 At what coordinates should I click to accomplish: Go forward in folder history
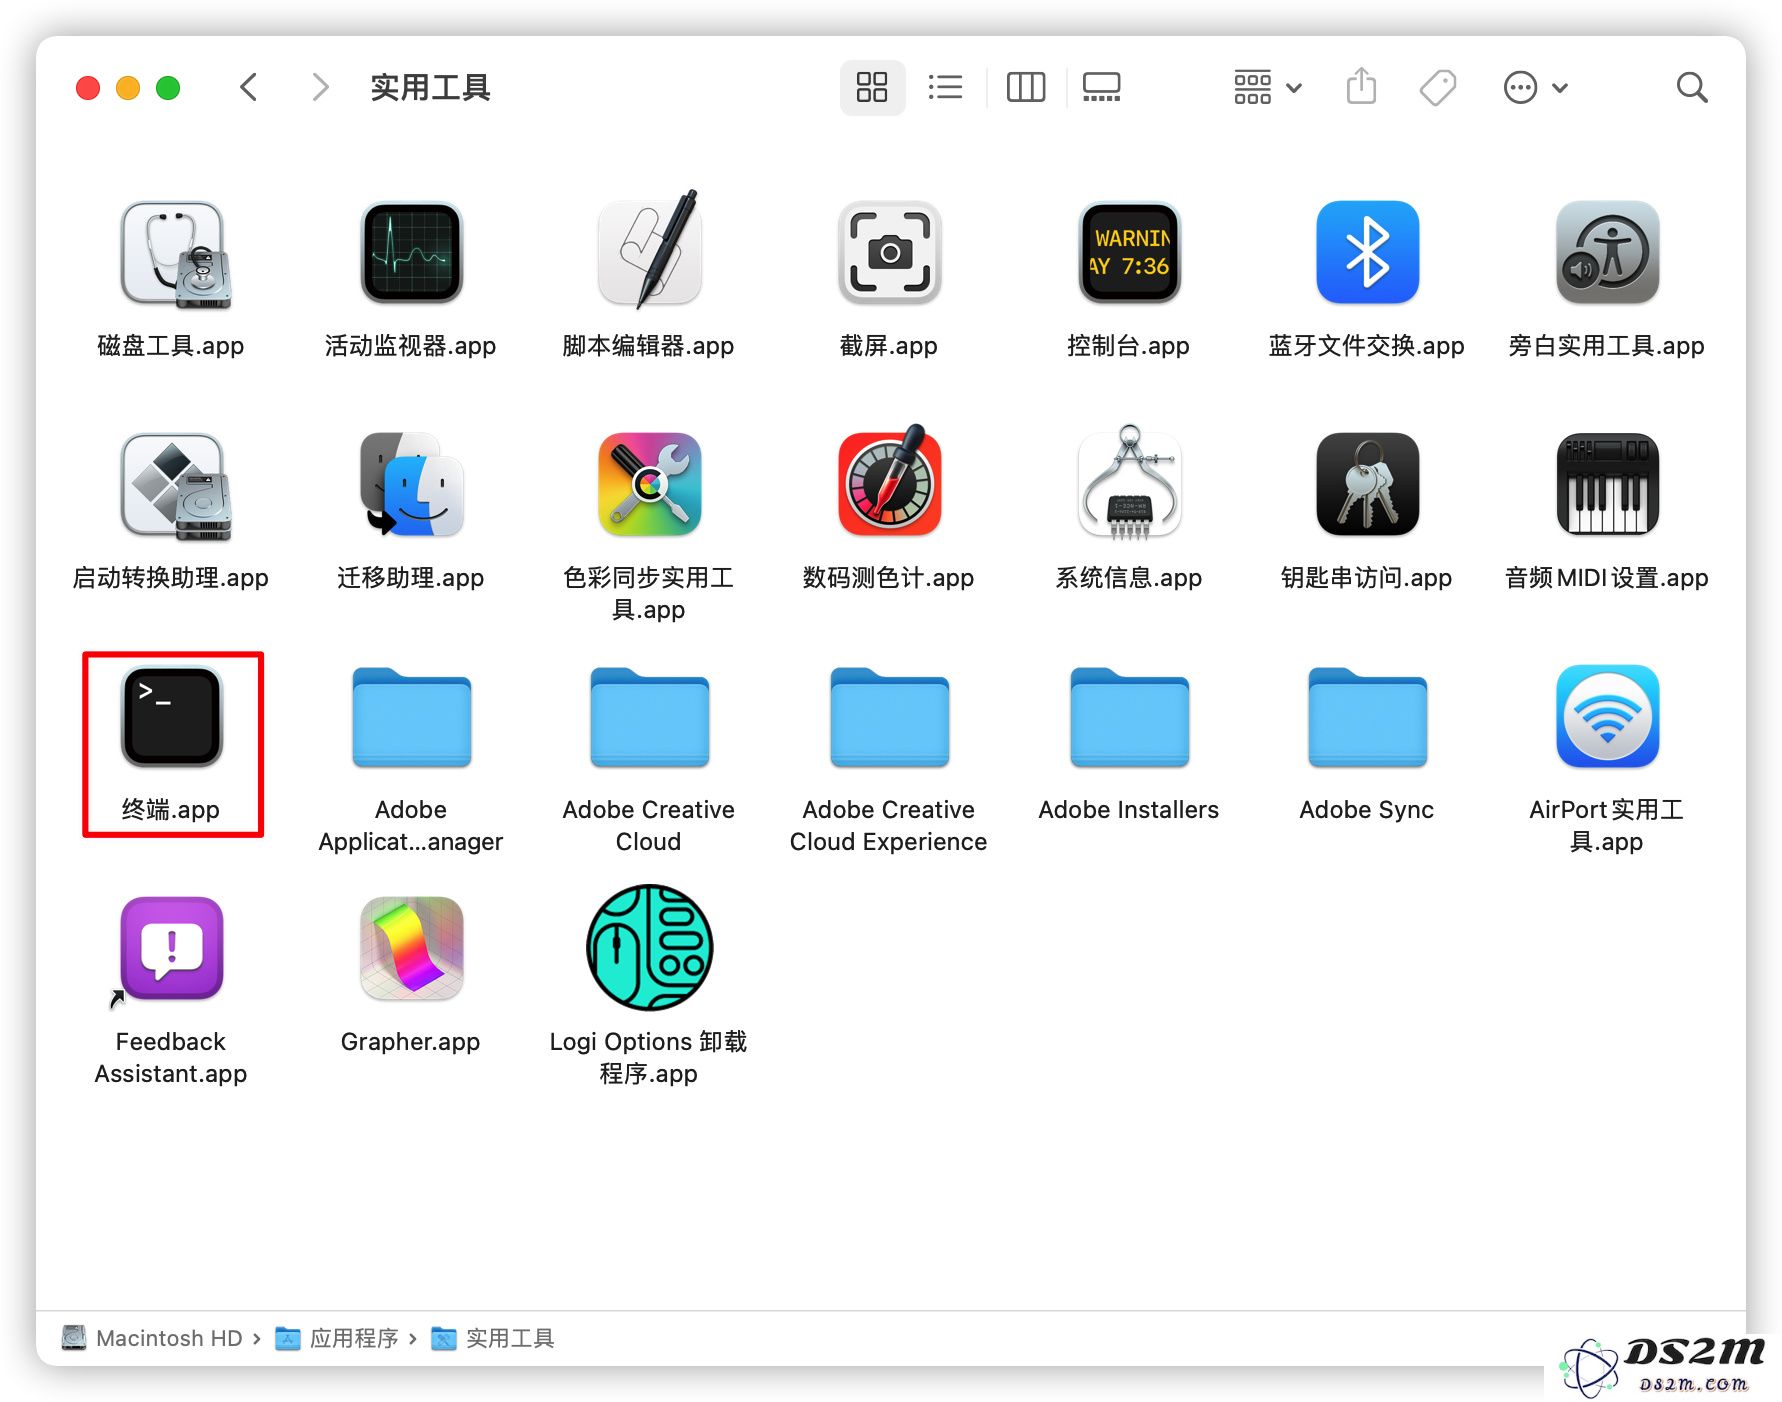click(320, 88)
